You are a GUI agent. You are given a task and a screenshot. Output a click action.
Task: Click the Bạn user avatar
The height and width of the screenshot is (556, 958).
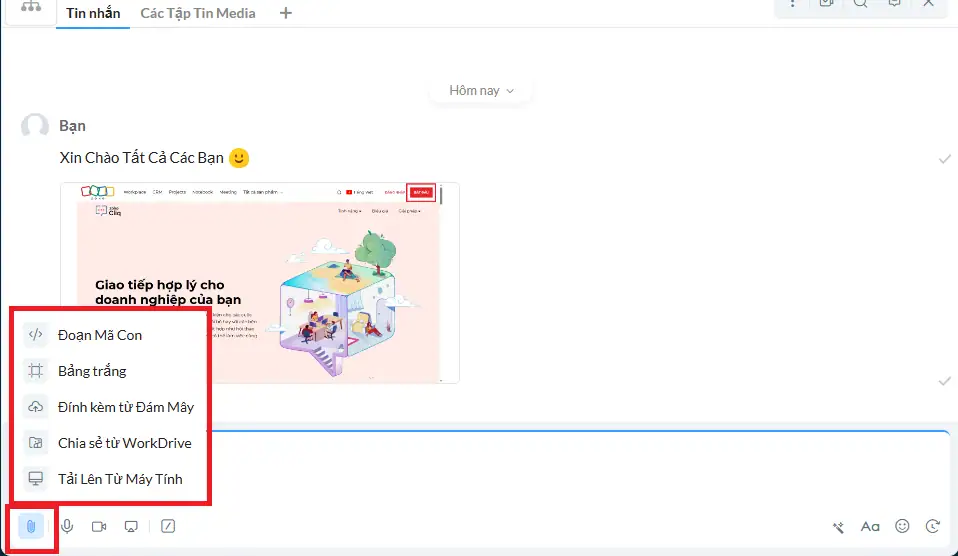[x=35, y=126]
